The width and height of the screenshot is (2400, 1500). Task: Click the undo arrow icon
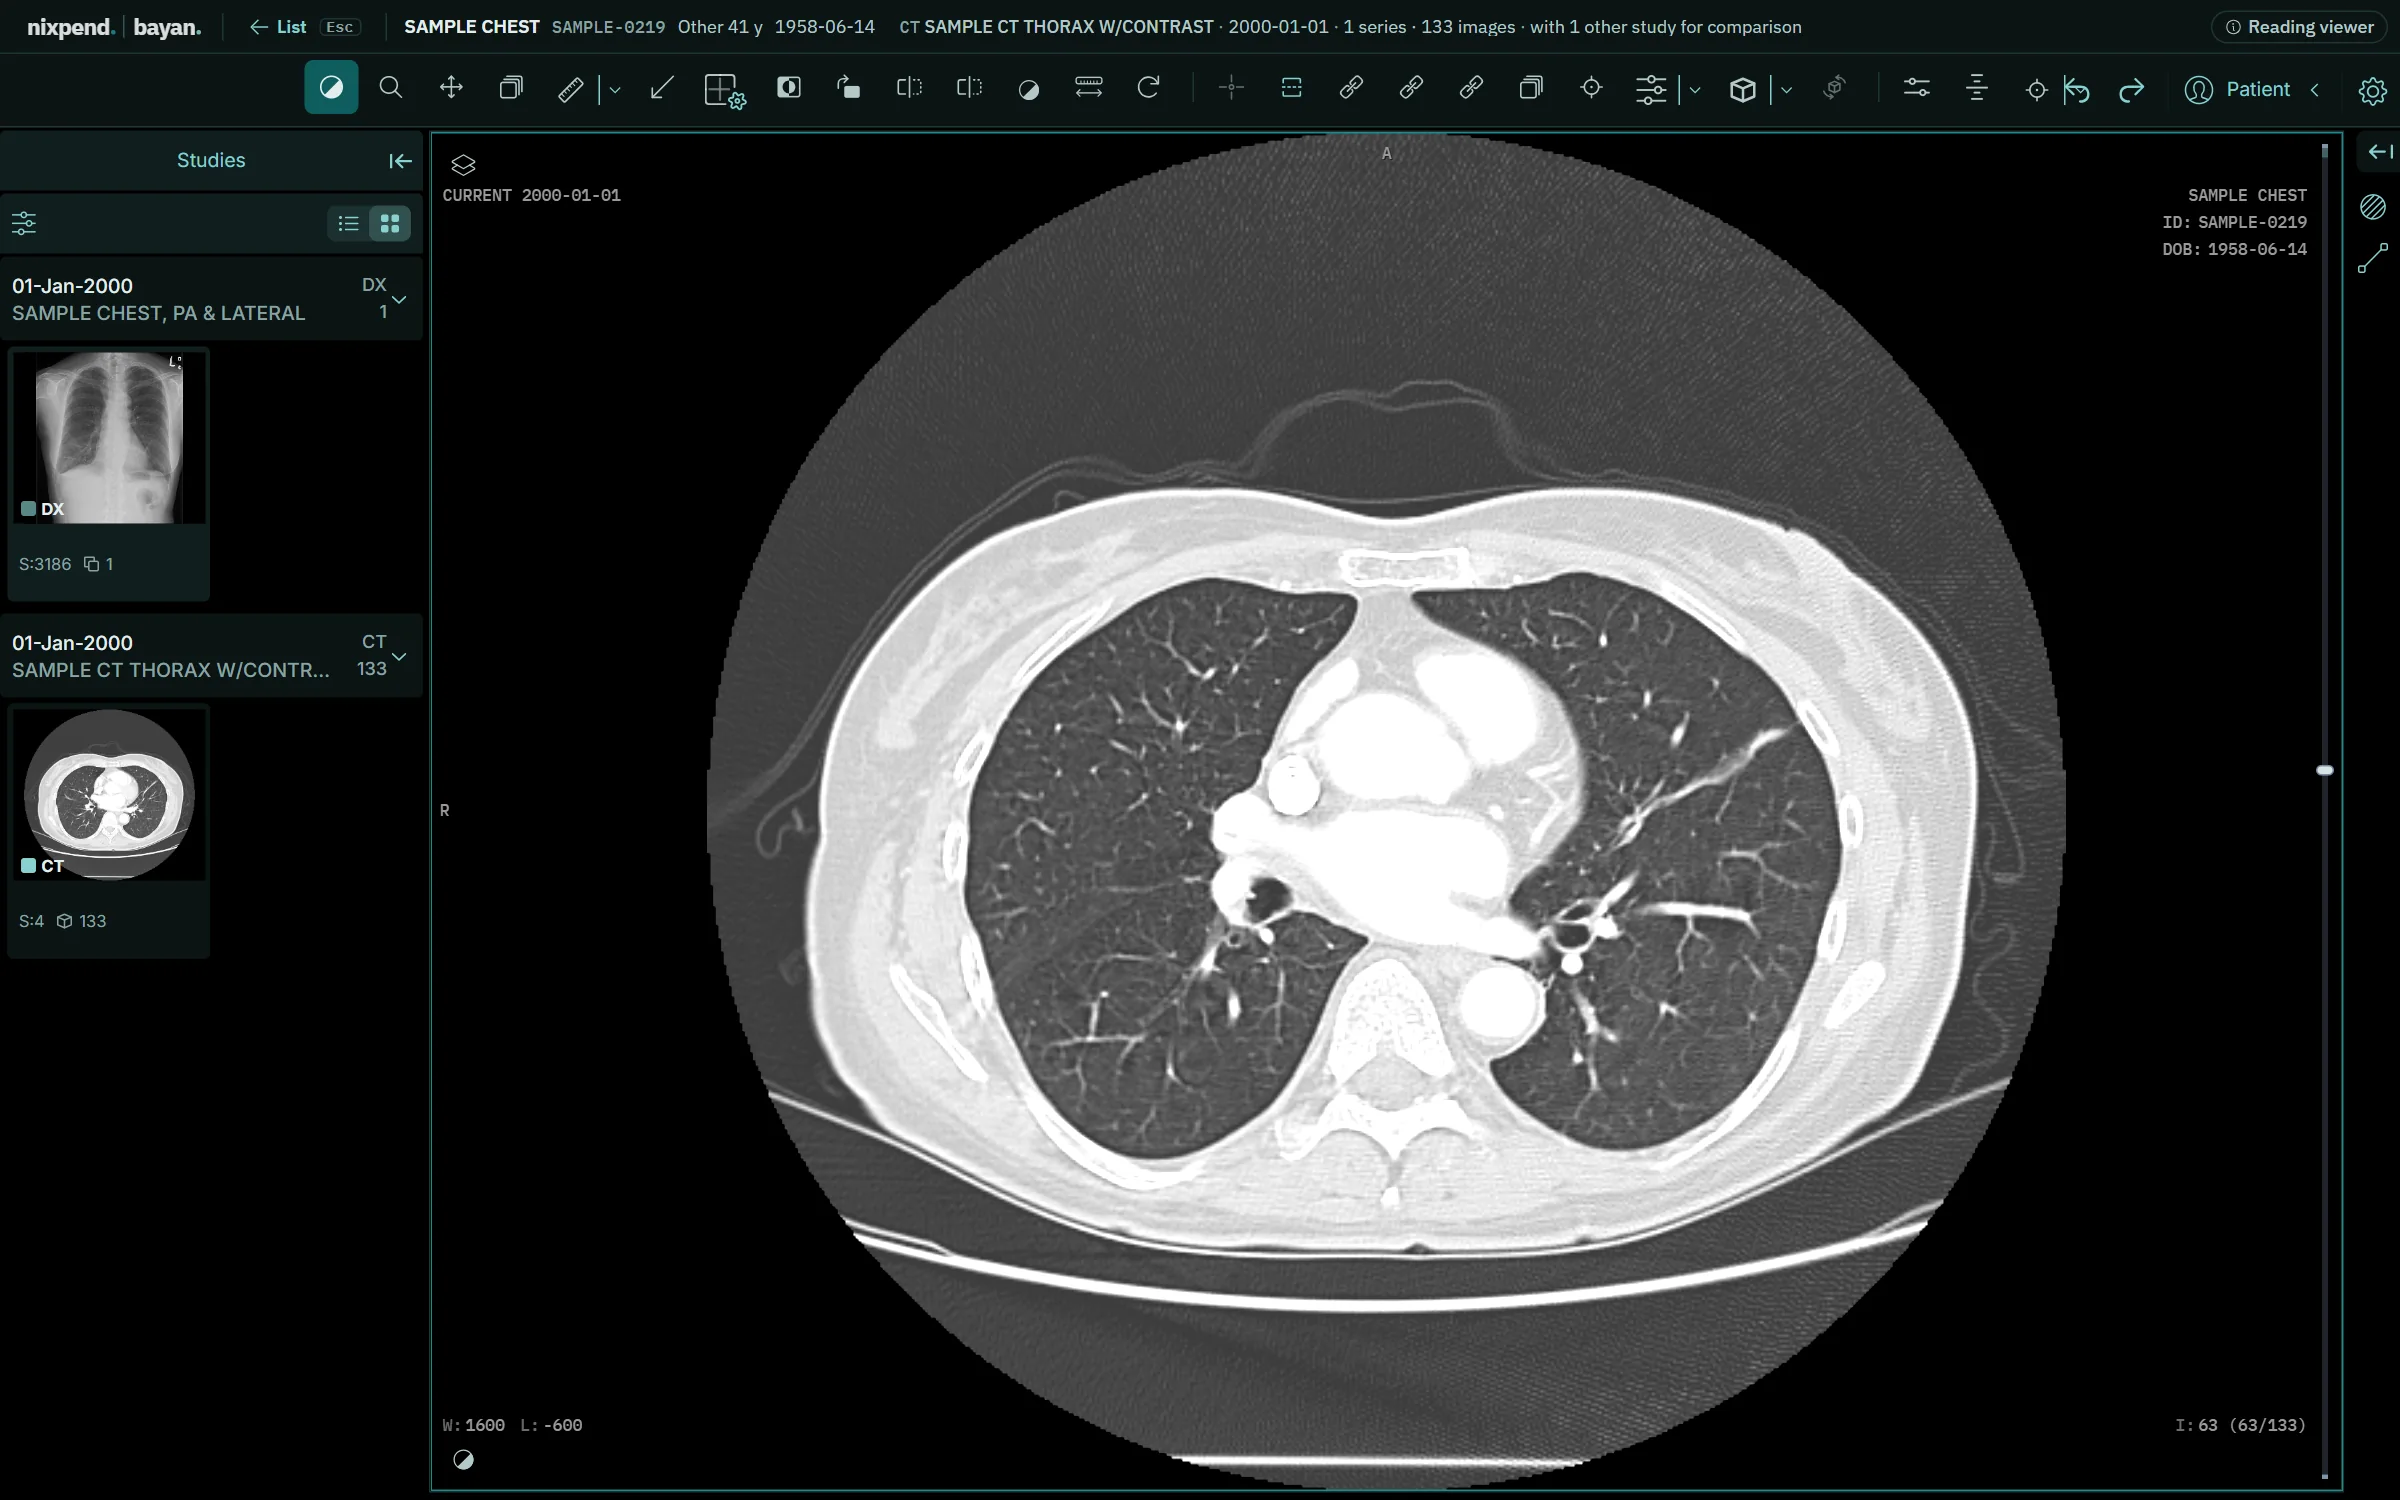tap(2077, 90)
